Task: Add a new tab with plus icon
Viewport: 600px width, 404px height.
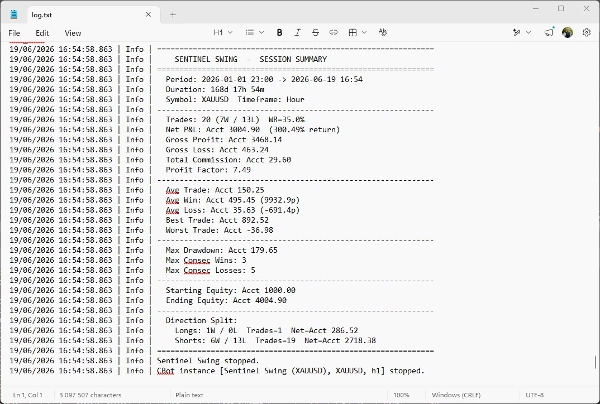Action: (x=173, y=15)
